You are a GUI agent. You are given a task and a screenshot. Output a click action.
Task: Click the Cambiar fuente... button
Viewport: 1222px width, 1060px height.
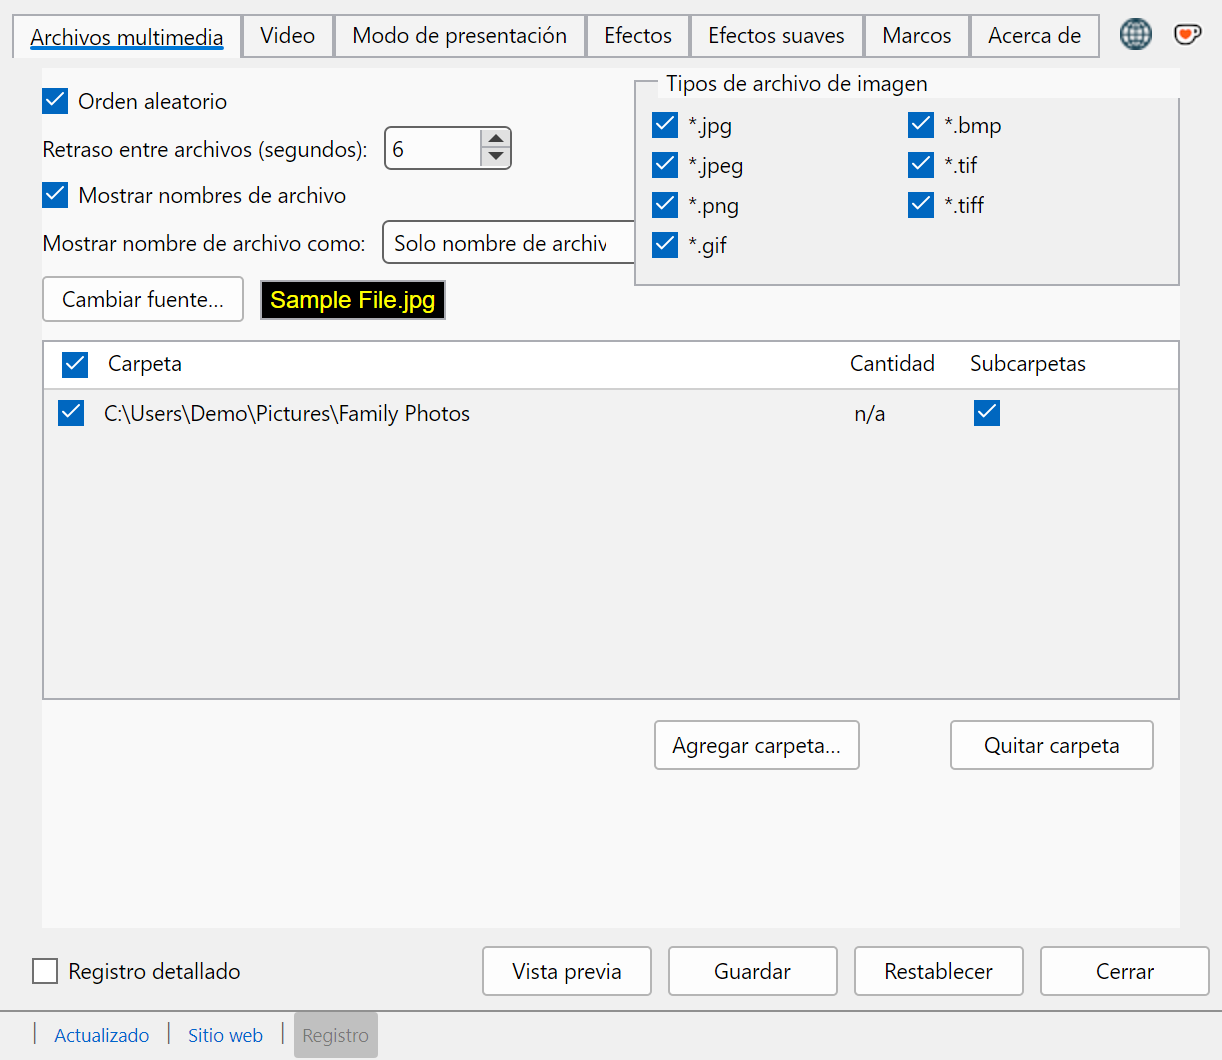(x=143, y=299)
